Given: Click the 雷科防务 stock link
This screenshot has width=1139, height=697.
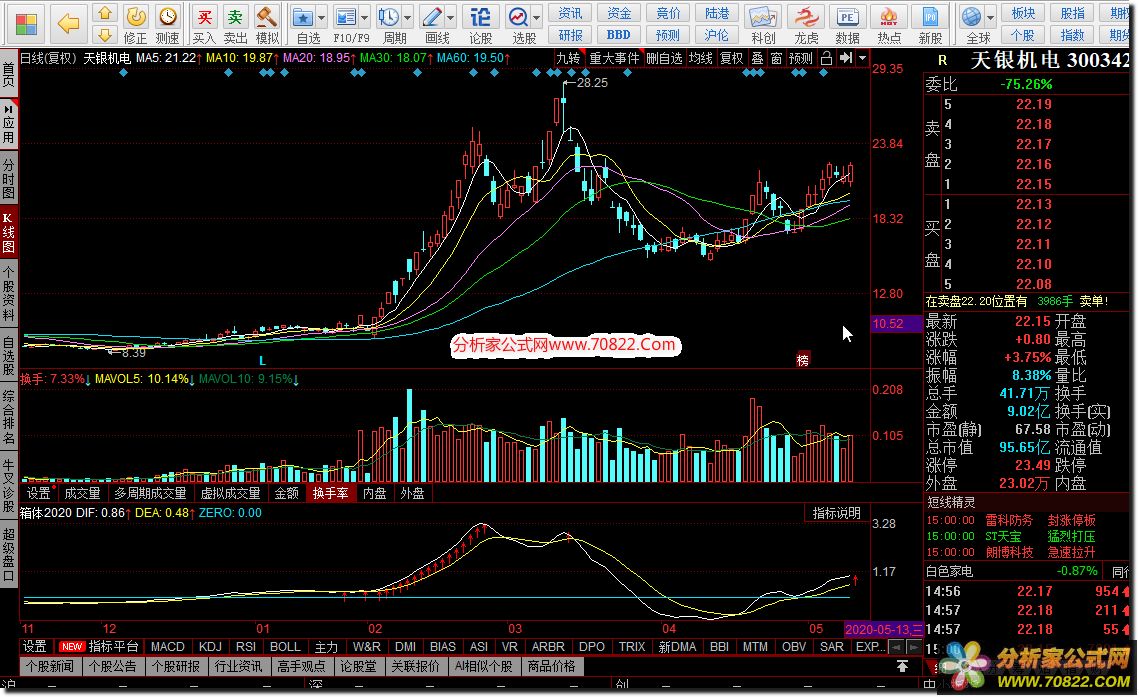Looking at the screenshot, I should [x=1009, y=520].
